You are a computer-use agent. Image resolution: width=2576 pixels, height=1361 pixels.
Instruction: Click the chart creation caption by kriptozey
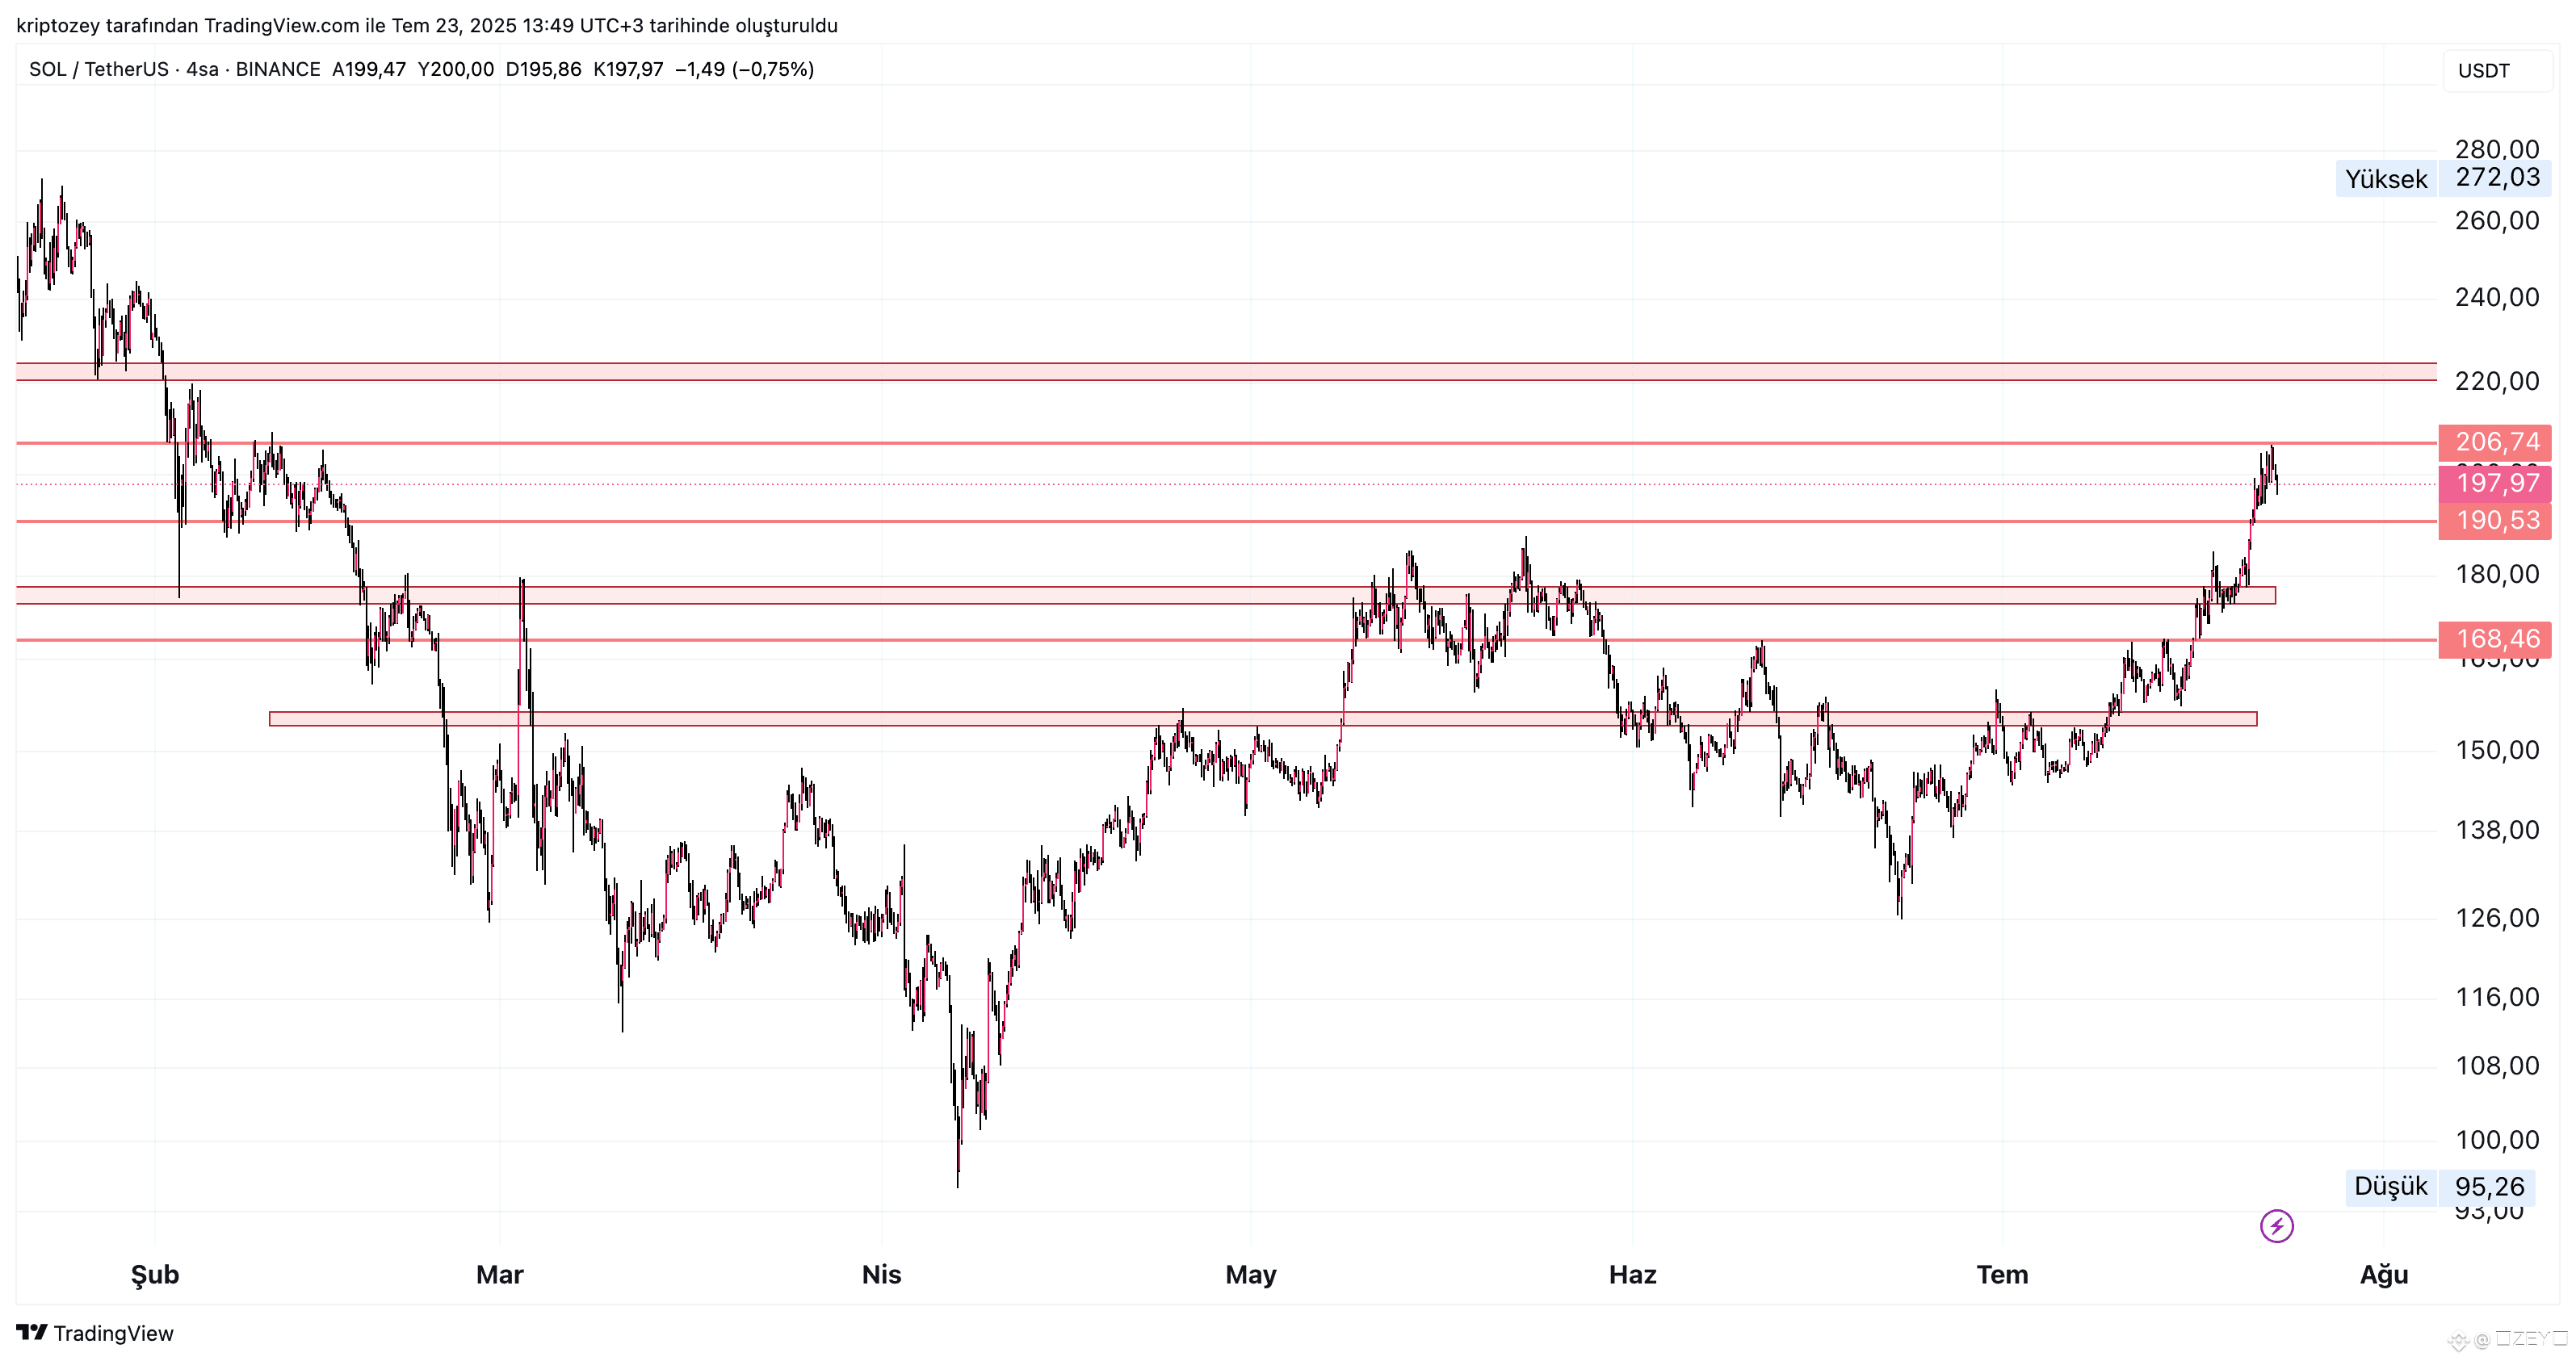[x=427, y=26]
